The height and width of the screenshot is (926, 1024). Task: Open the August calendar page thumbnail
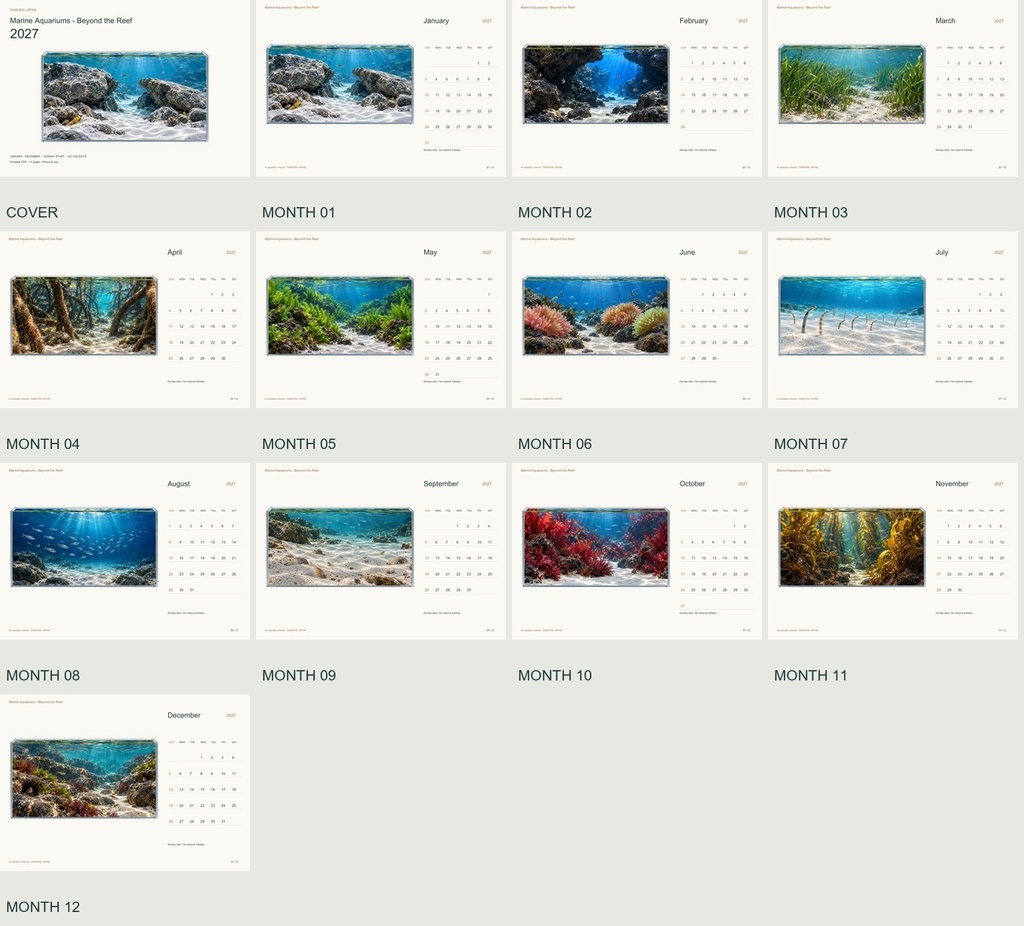point(125,551)
